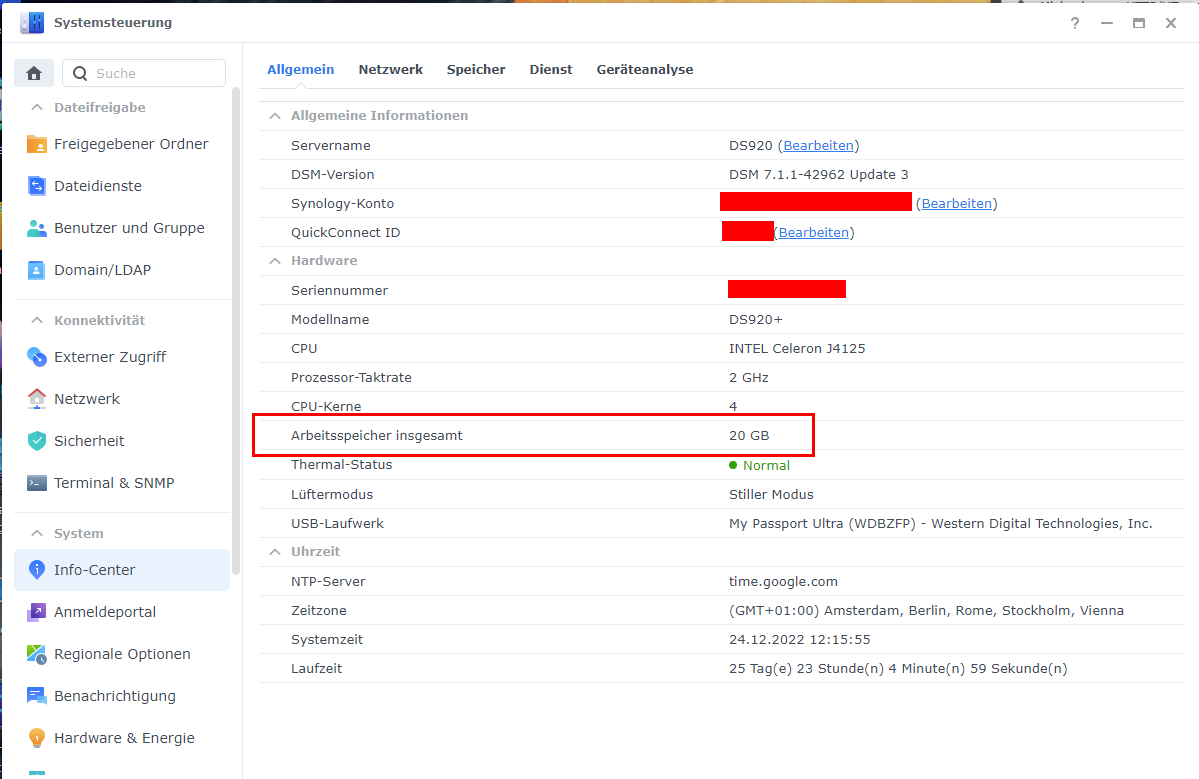This screenshot has height=779, width=1199.
Task: Open the Freigegebener Ordner folder icon
Action: pyautogui.click(x=36, y=144)
